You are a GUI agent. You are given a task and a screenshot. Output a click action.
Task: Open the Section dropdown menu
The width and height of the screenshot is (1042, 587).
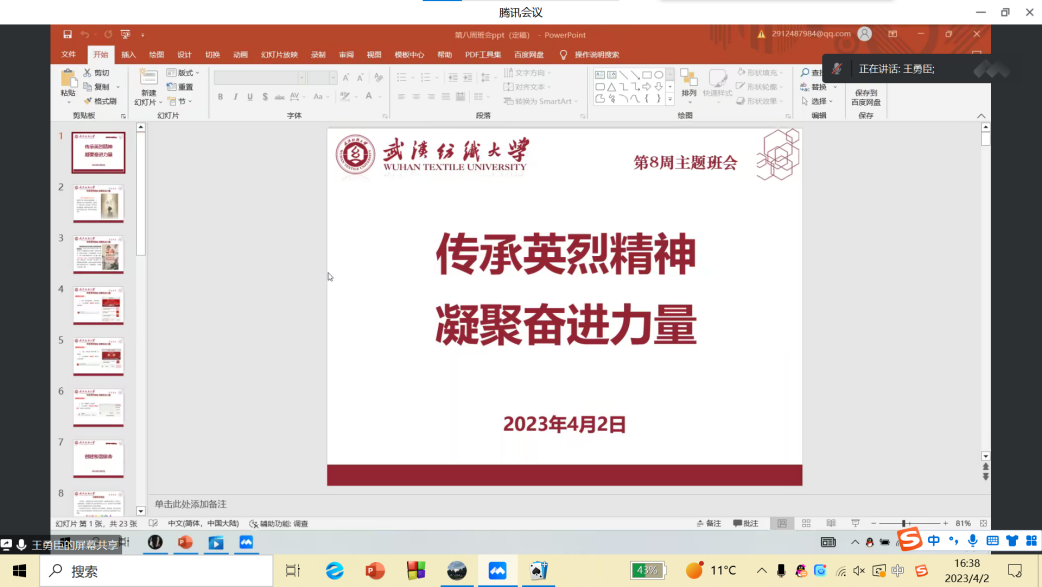180,101
